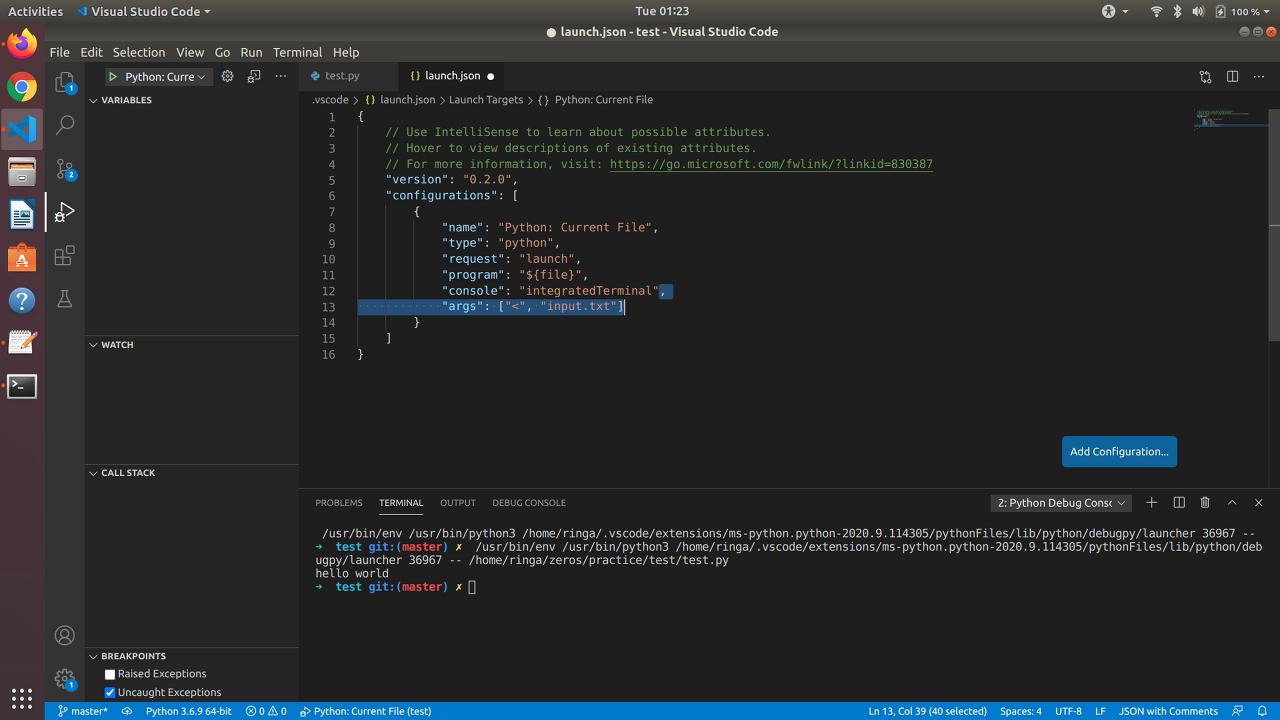This screenshot has width=1280, height=720.
Task: Launch Firefox from the Ubuntu dock
Action: [22, 44]
